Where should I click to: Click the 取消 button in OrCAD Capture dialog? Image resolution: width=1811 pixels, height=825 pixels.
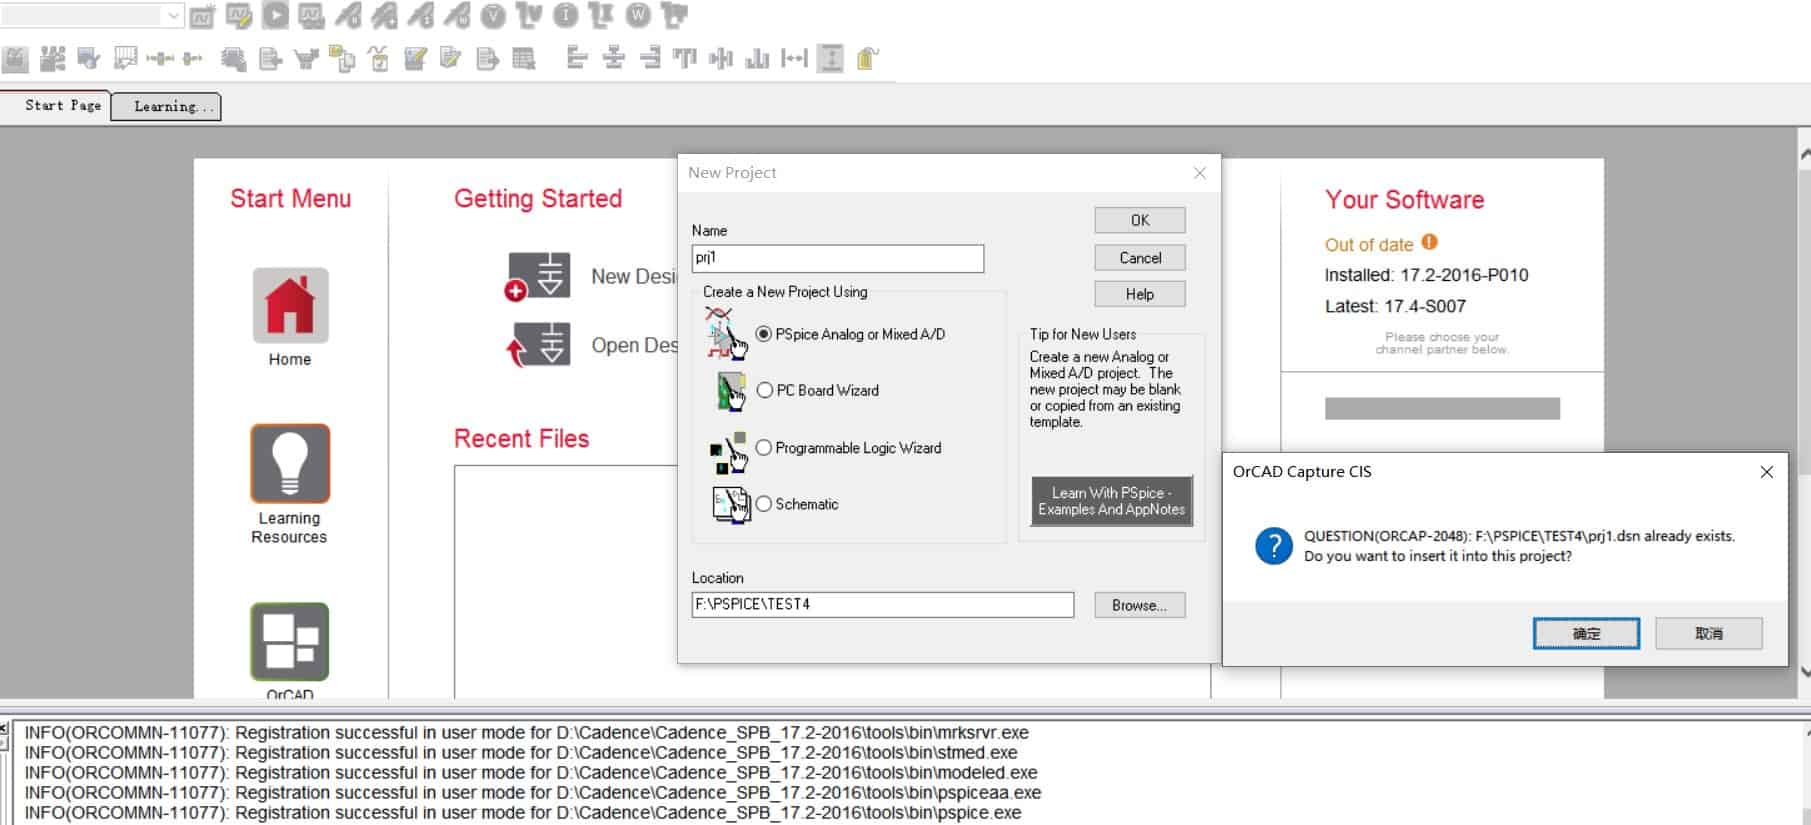point(1709,633)
